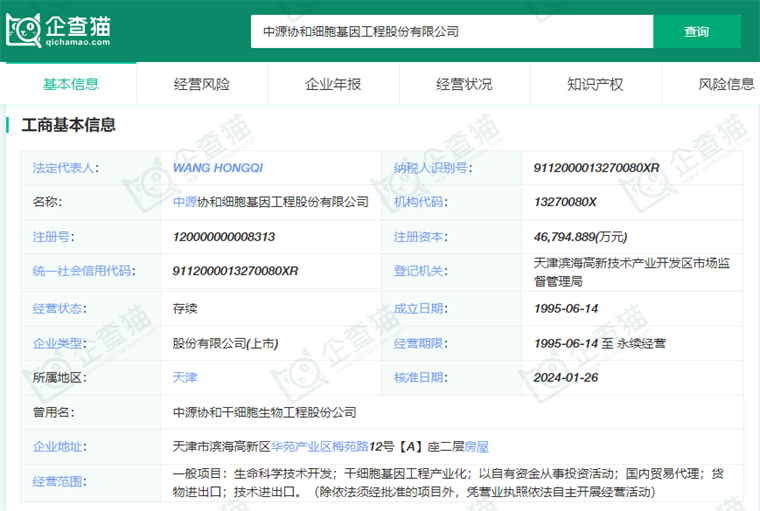This screenshot has height=511, width=760.
Task: Open the 基本信息 tab
Action: click(71, 84)
